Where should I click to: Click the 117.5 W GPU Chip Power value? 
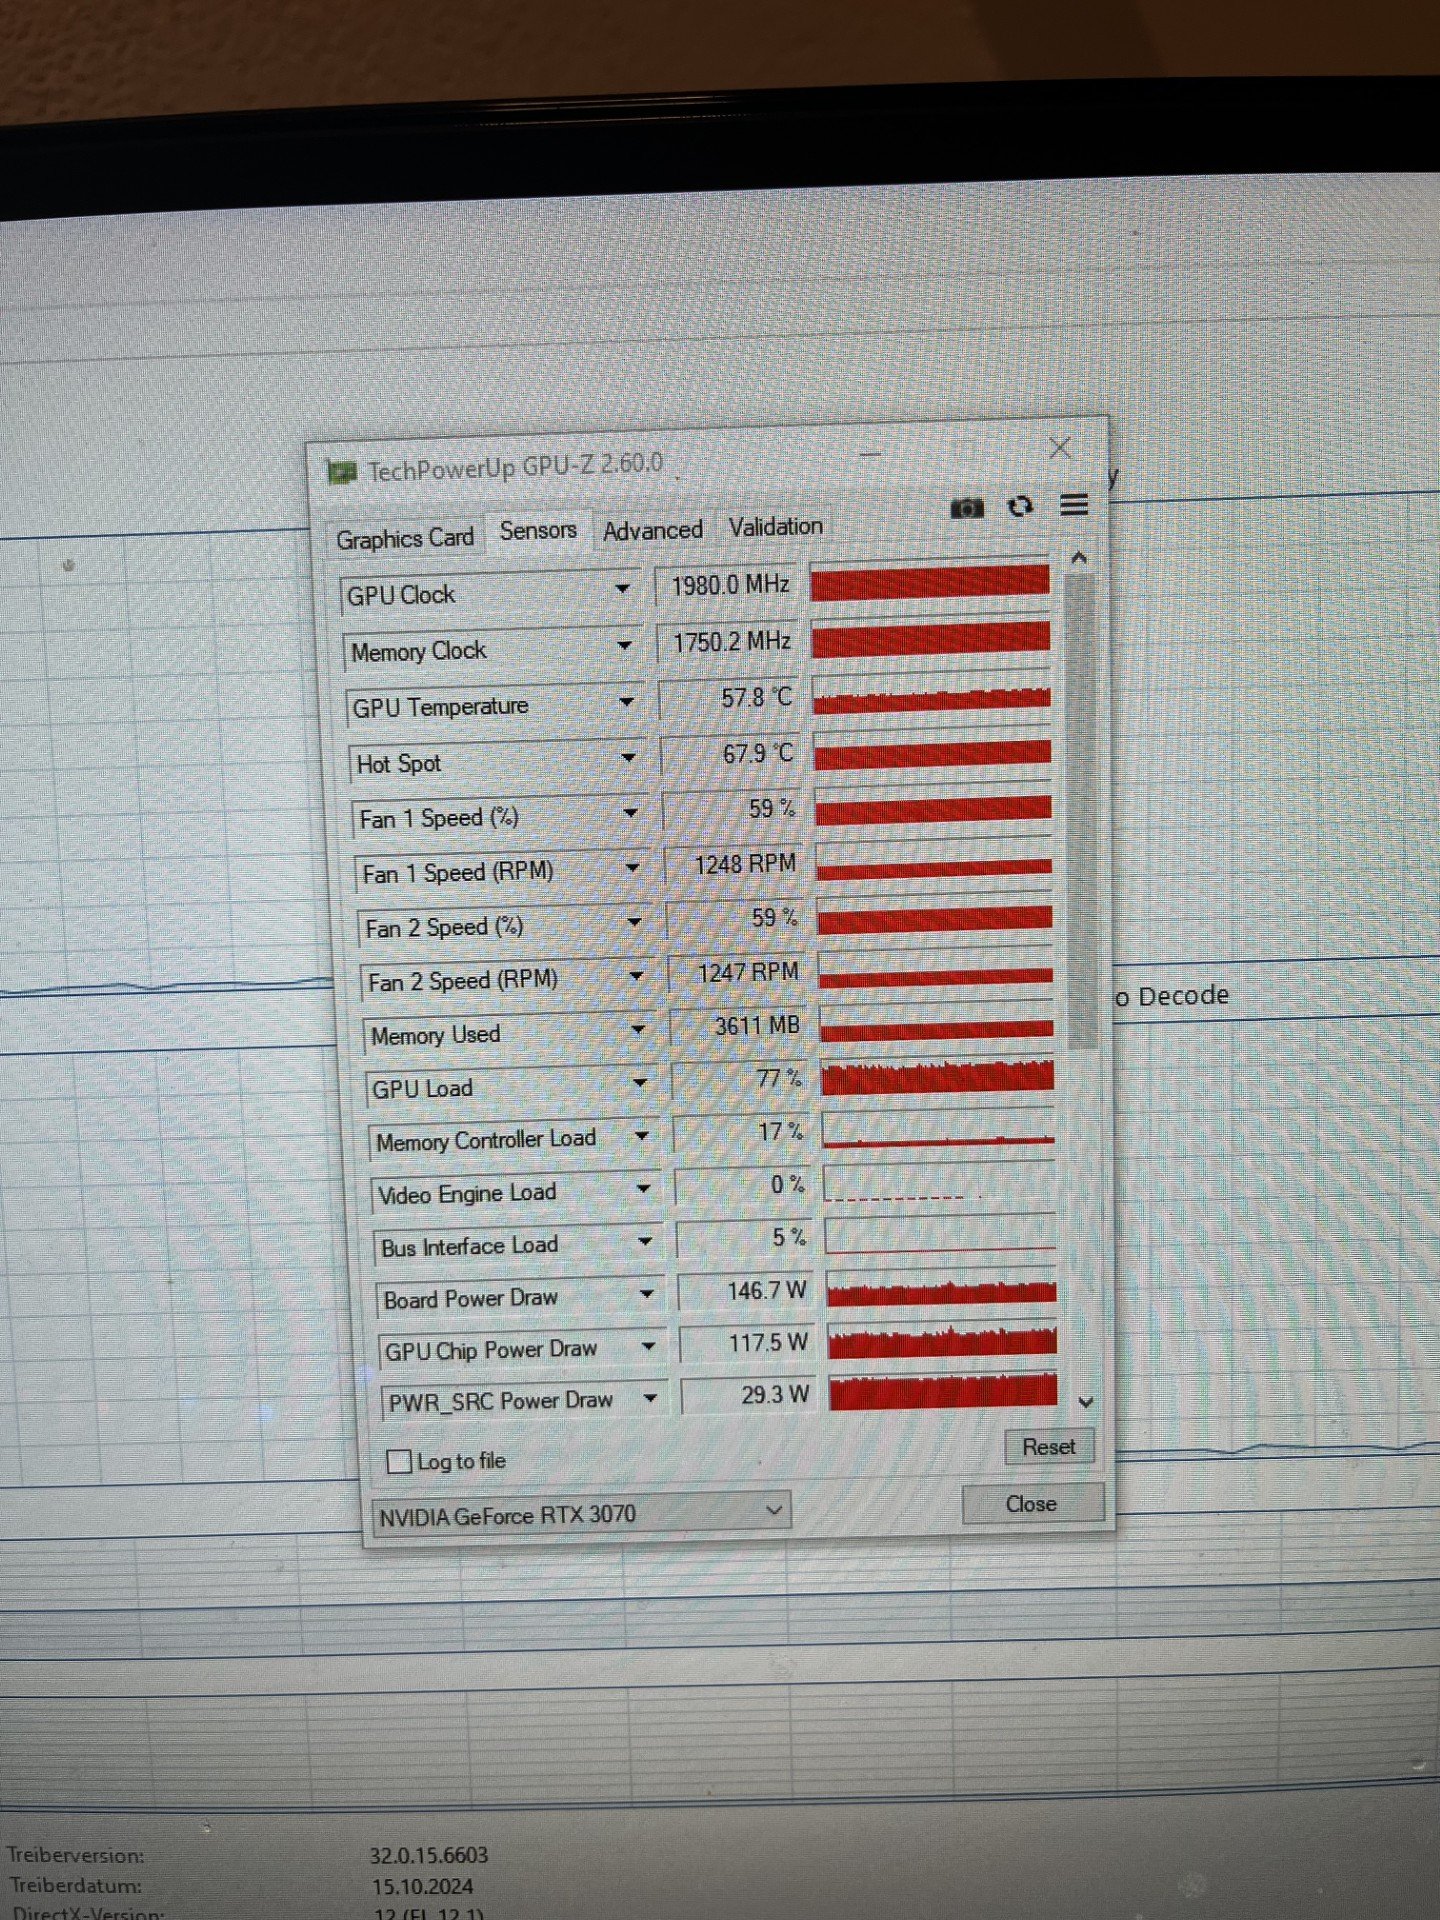point(768,1343)
